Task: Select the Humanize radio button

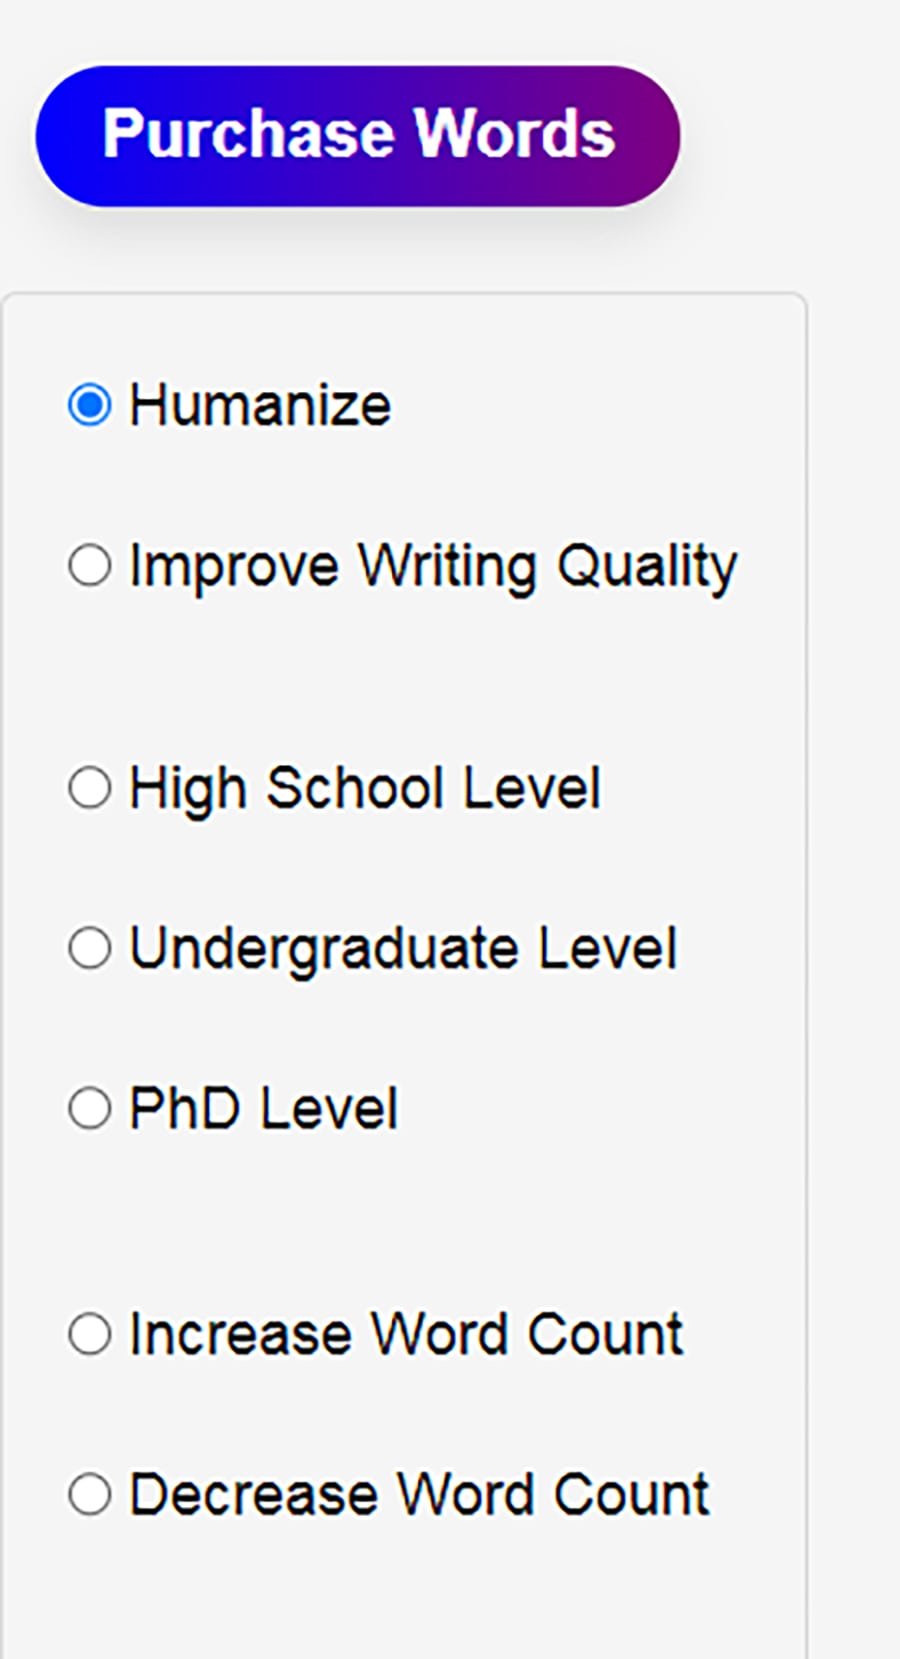Action: [x=90, y=405]
